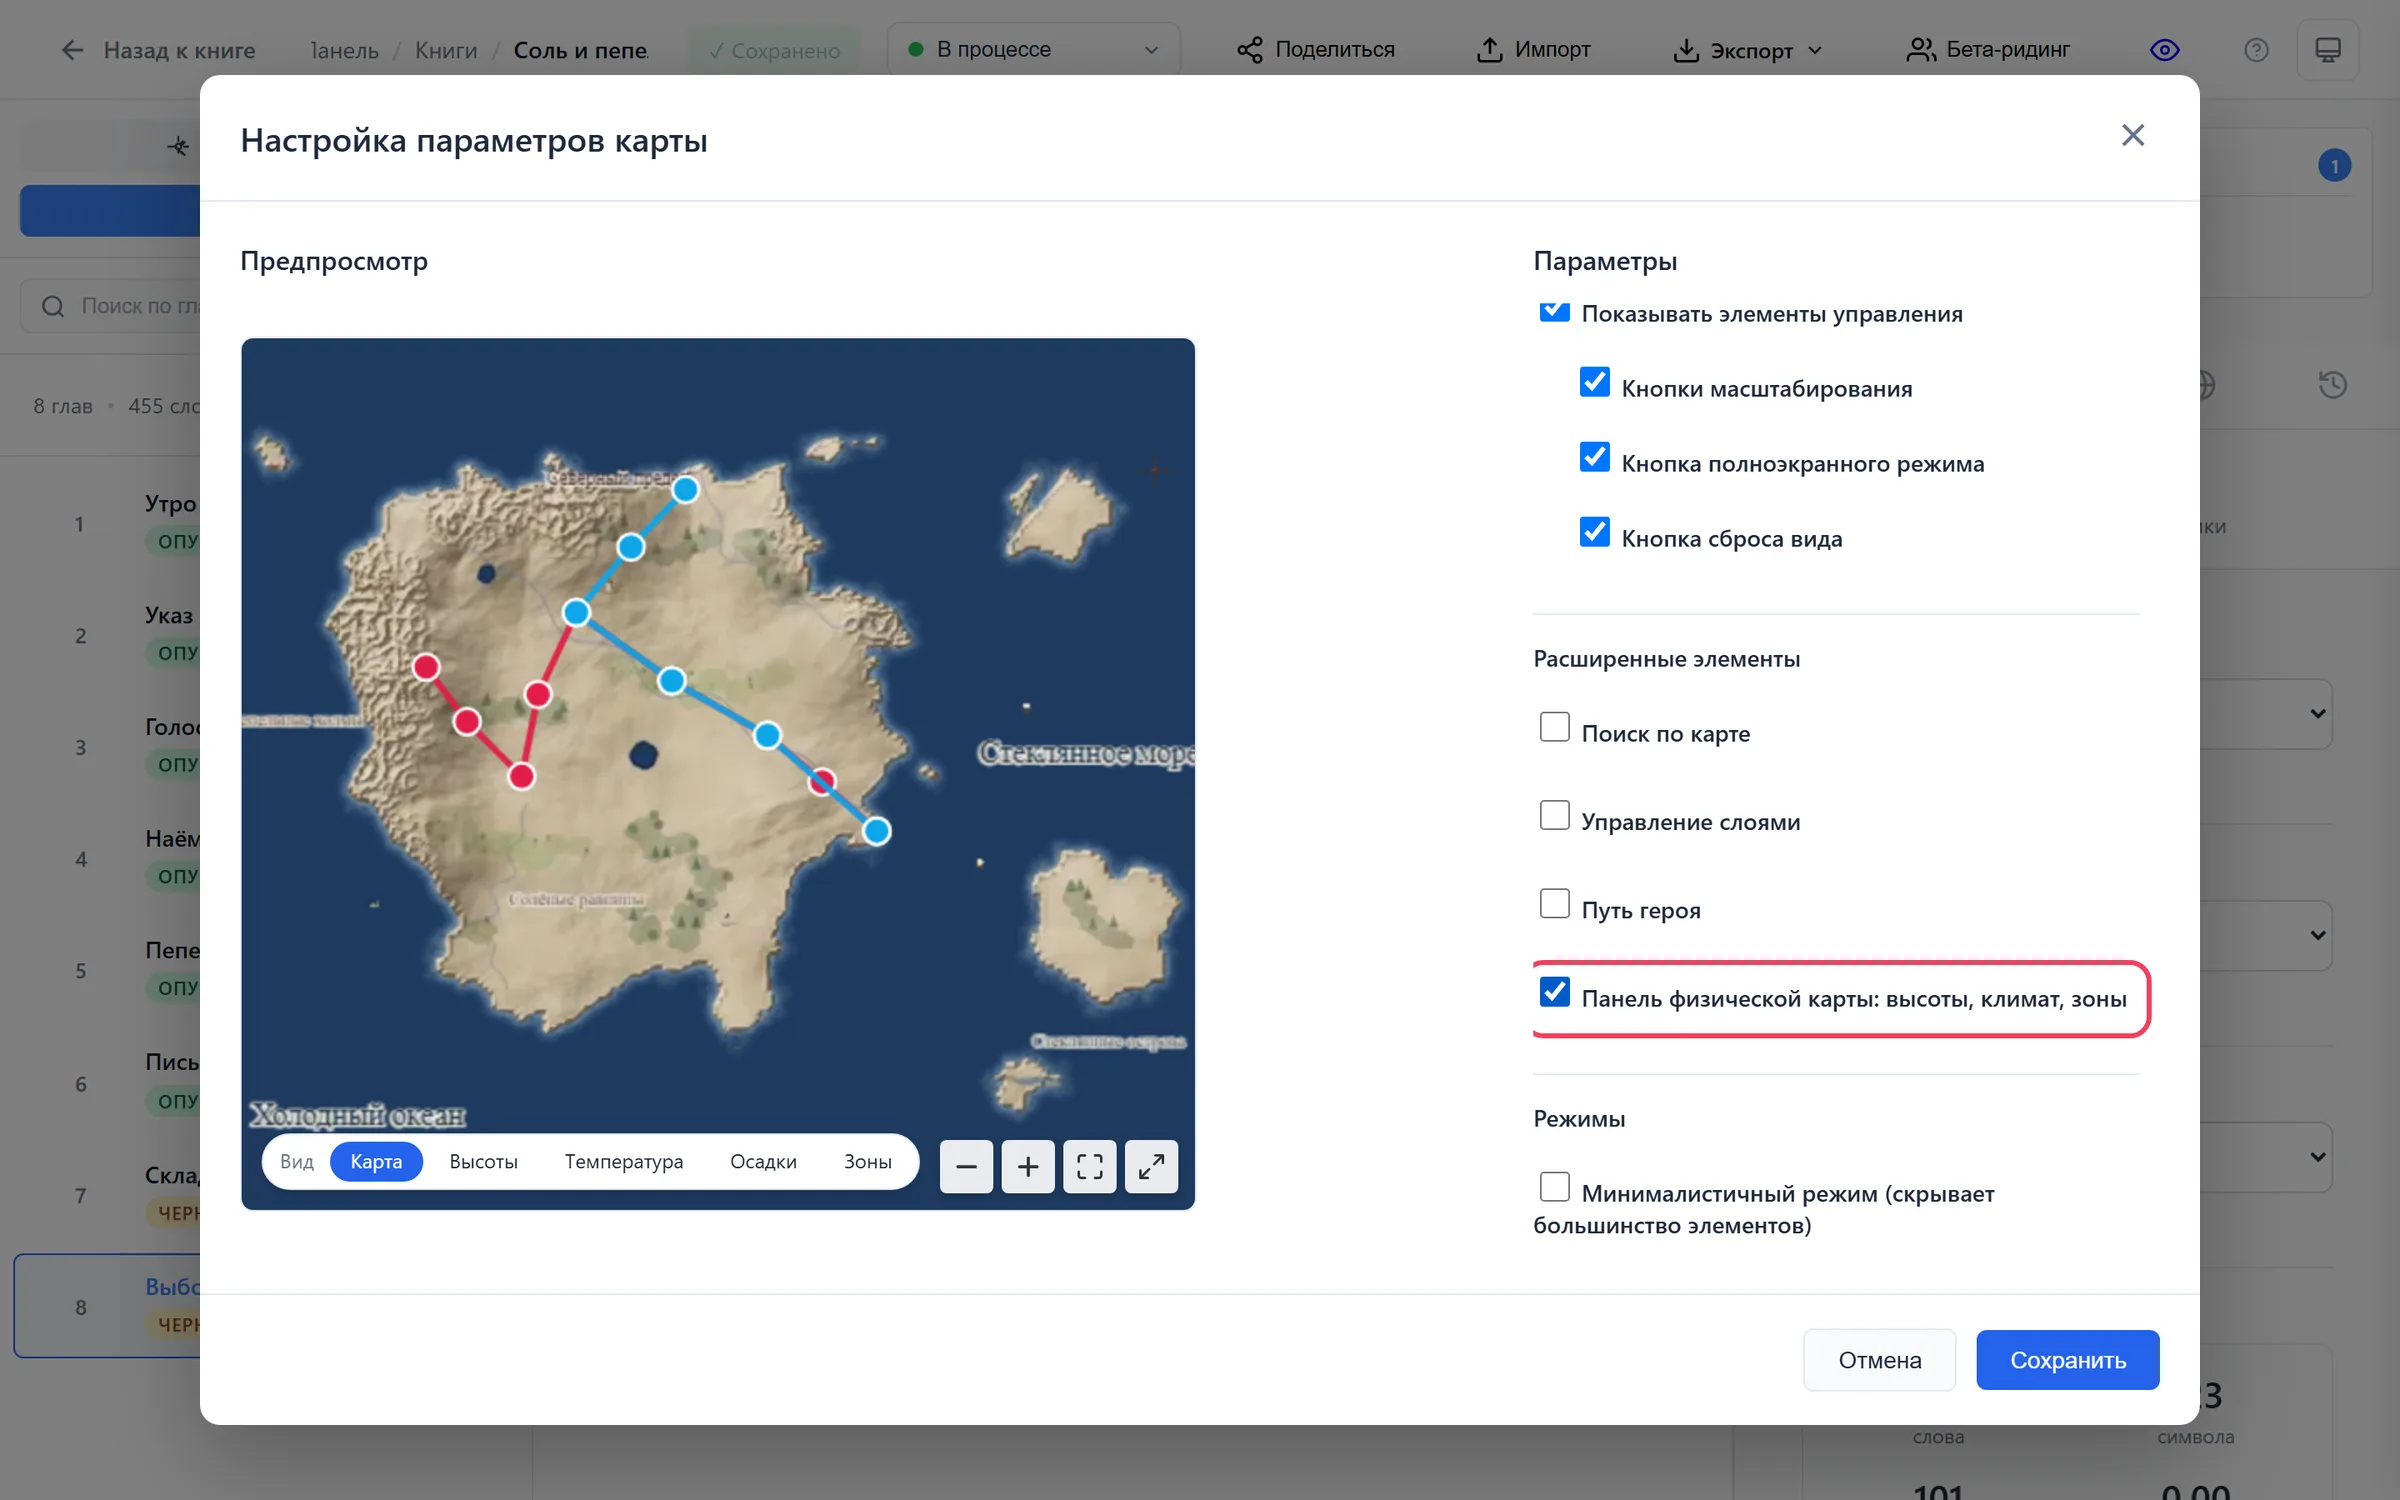Screen dimensions: 2400x1500
Task: Toggle Показывать элементы управления checkbox
Action: tap(1554, 310)
